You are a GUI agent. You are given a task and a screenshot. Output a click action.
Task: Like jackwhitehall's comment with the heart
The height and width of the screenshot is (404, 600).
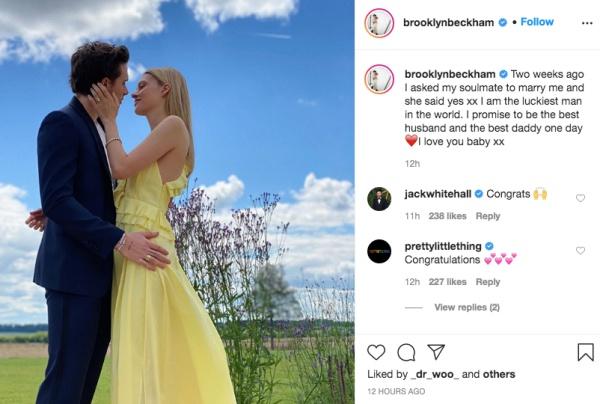(x=580, y=198)
